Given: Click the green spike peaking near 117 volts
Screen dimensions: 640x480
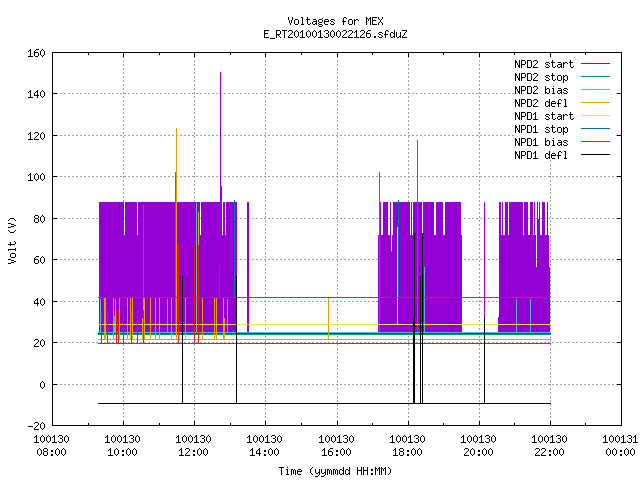Looking at the screenshot, I should pyautogui.click(x=418, y=171).
